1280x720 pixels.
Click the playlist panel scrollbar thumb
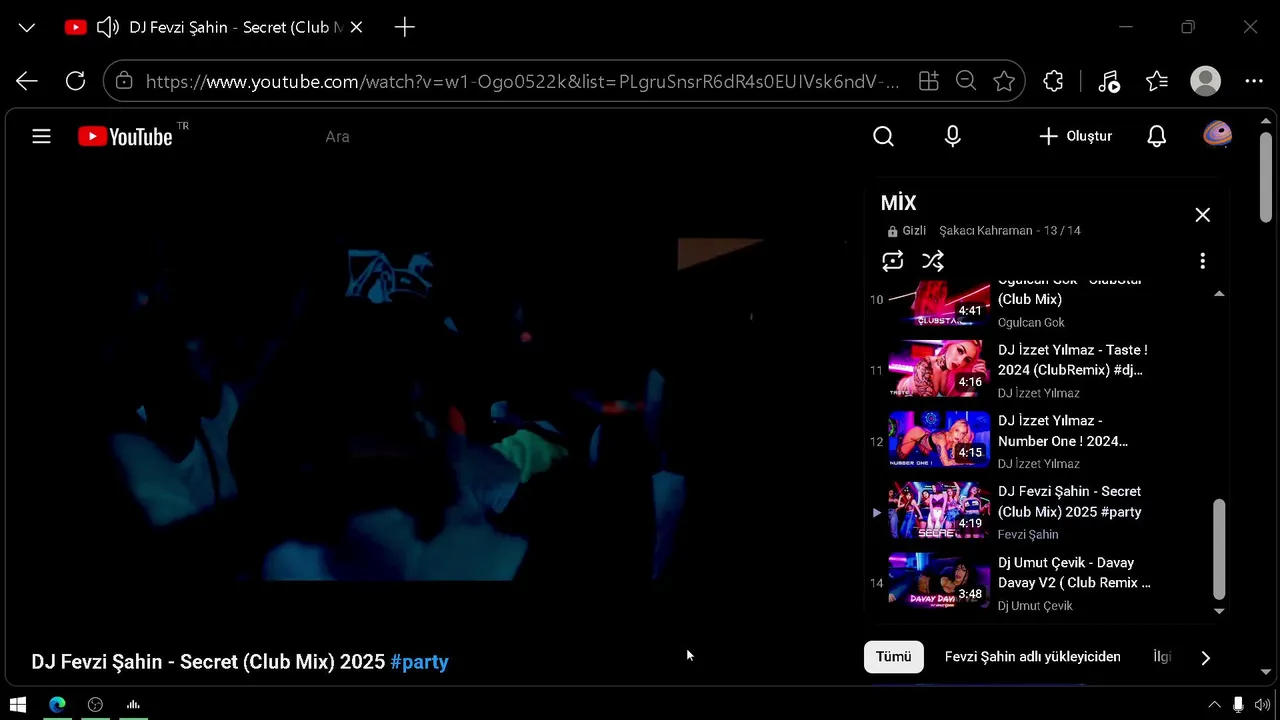1219,549
